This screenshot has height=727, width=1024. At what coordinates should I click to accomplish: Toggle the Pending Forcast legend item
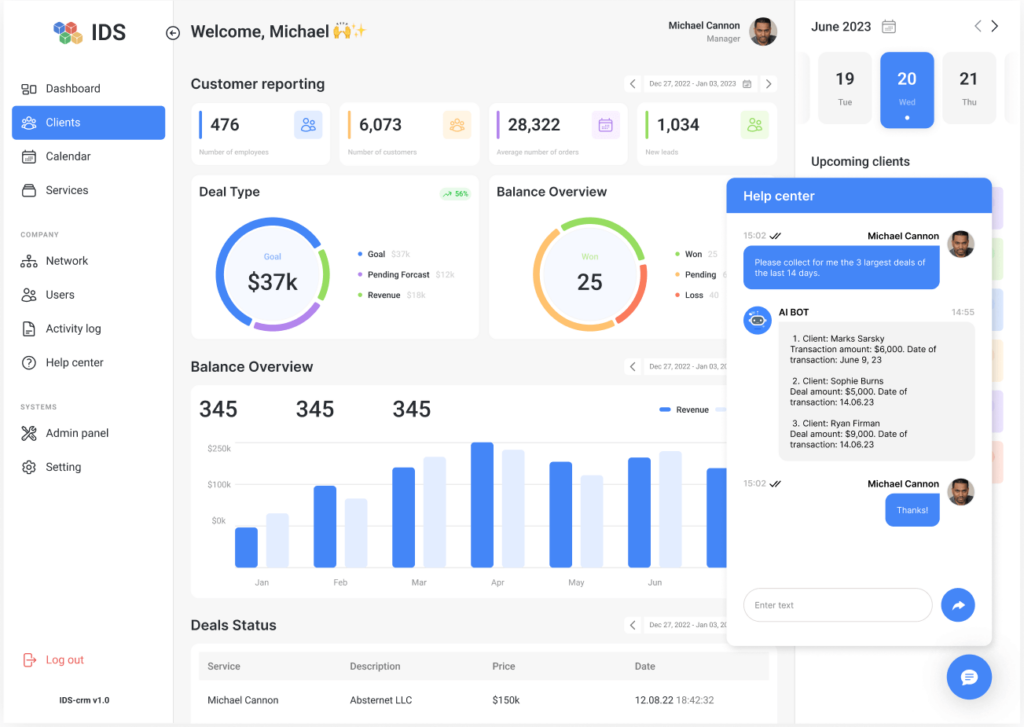click(398, 275)
